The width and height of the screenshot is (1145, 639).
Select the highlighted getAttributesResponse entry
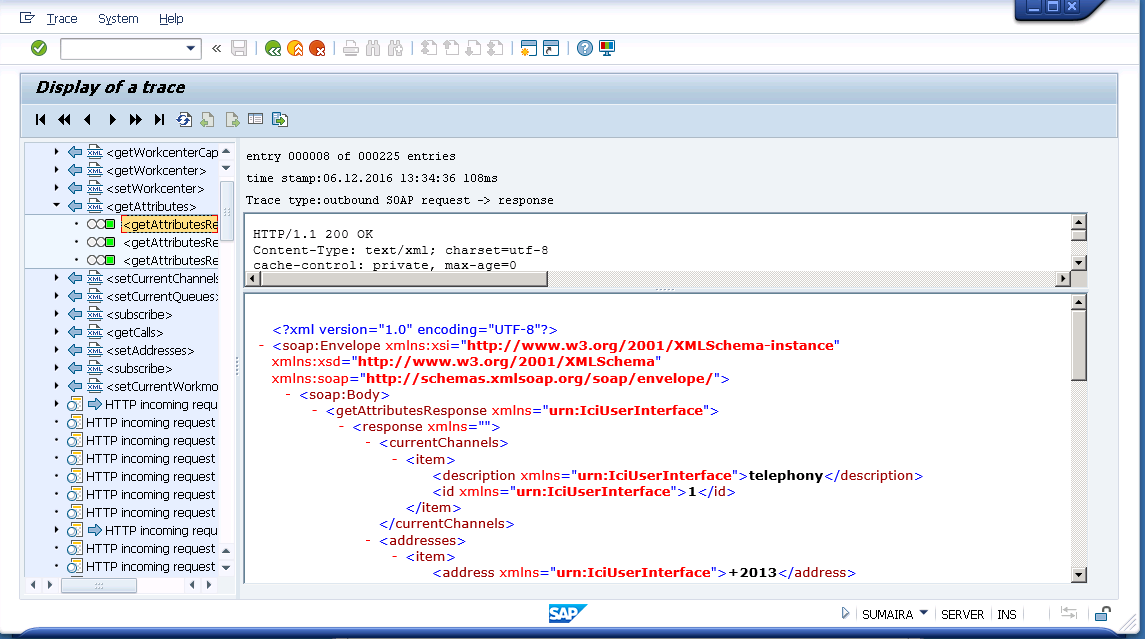[x=169, y=224]
